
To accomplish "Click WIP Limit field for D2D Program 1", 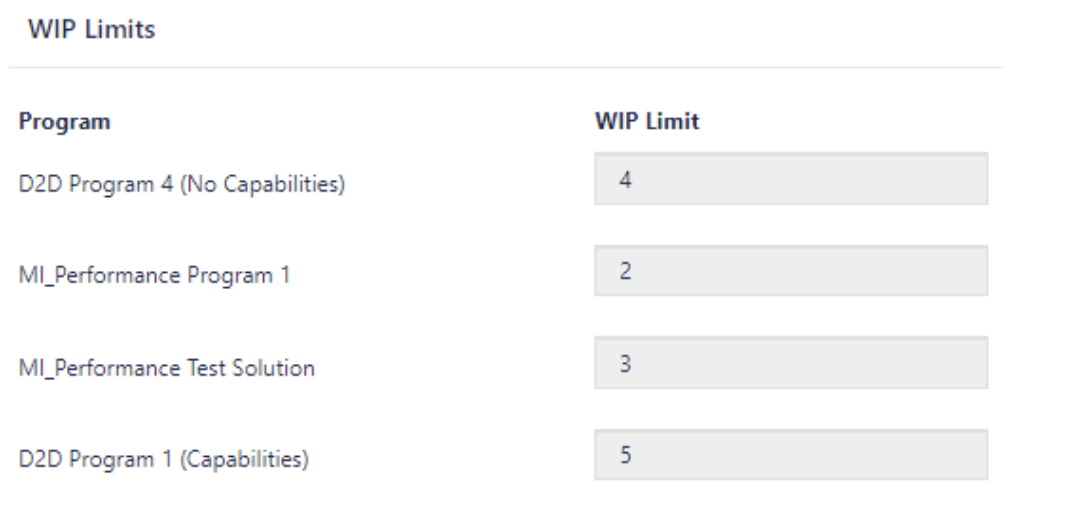I will click(791, 455).
